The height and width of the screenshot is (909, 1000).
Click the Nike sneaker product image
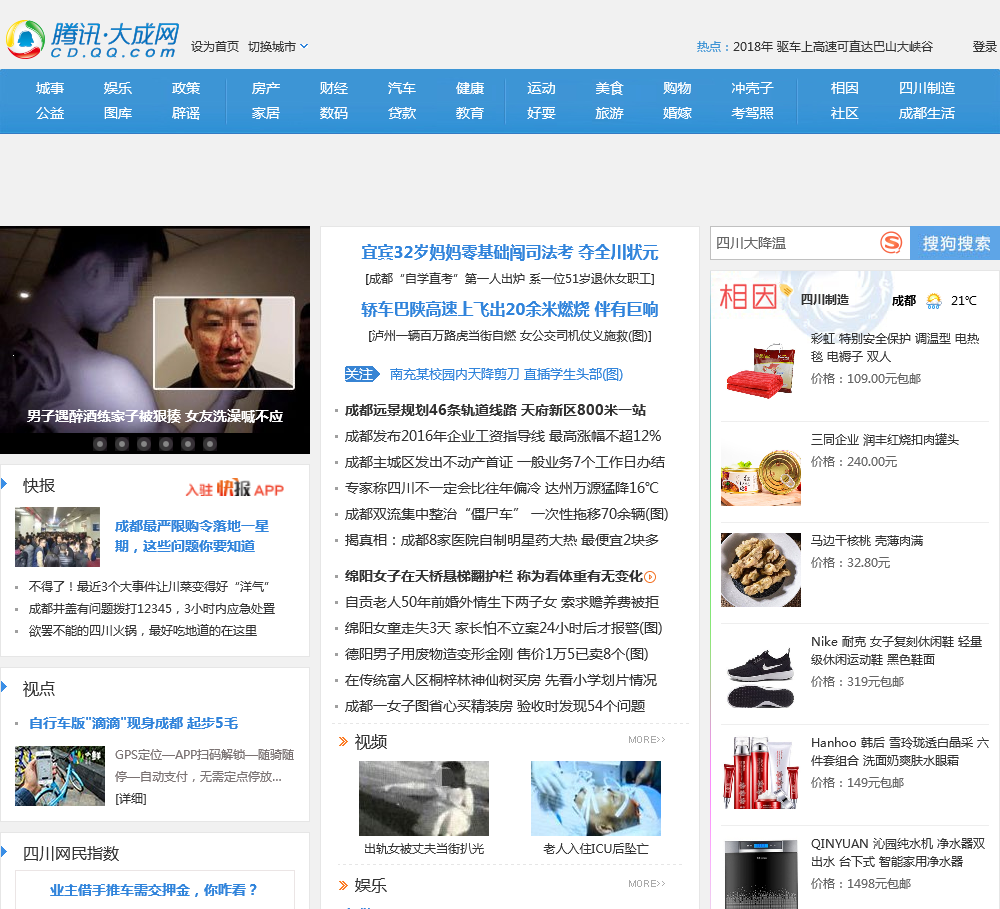click(761, 676)
